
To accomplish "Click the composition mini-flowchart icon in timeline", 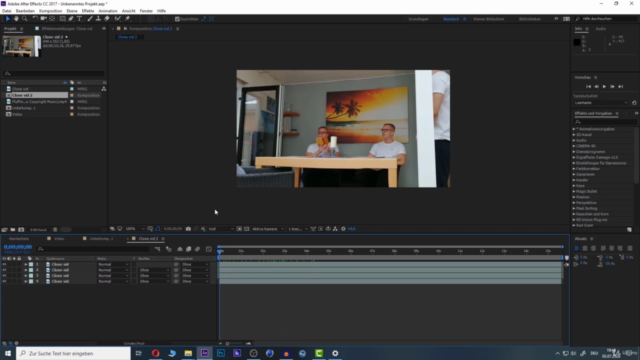I will pyautogui.click(x=157, y=249).
